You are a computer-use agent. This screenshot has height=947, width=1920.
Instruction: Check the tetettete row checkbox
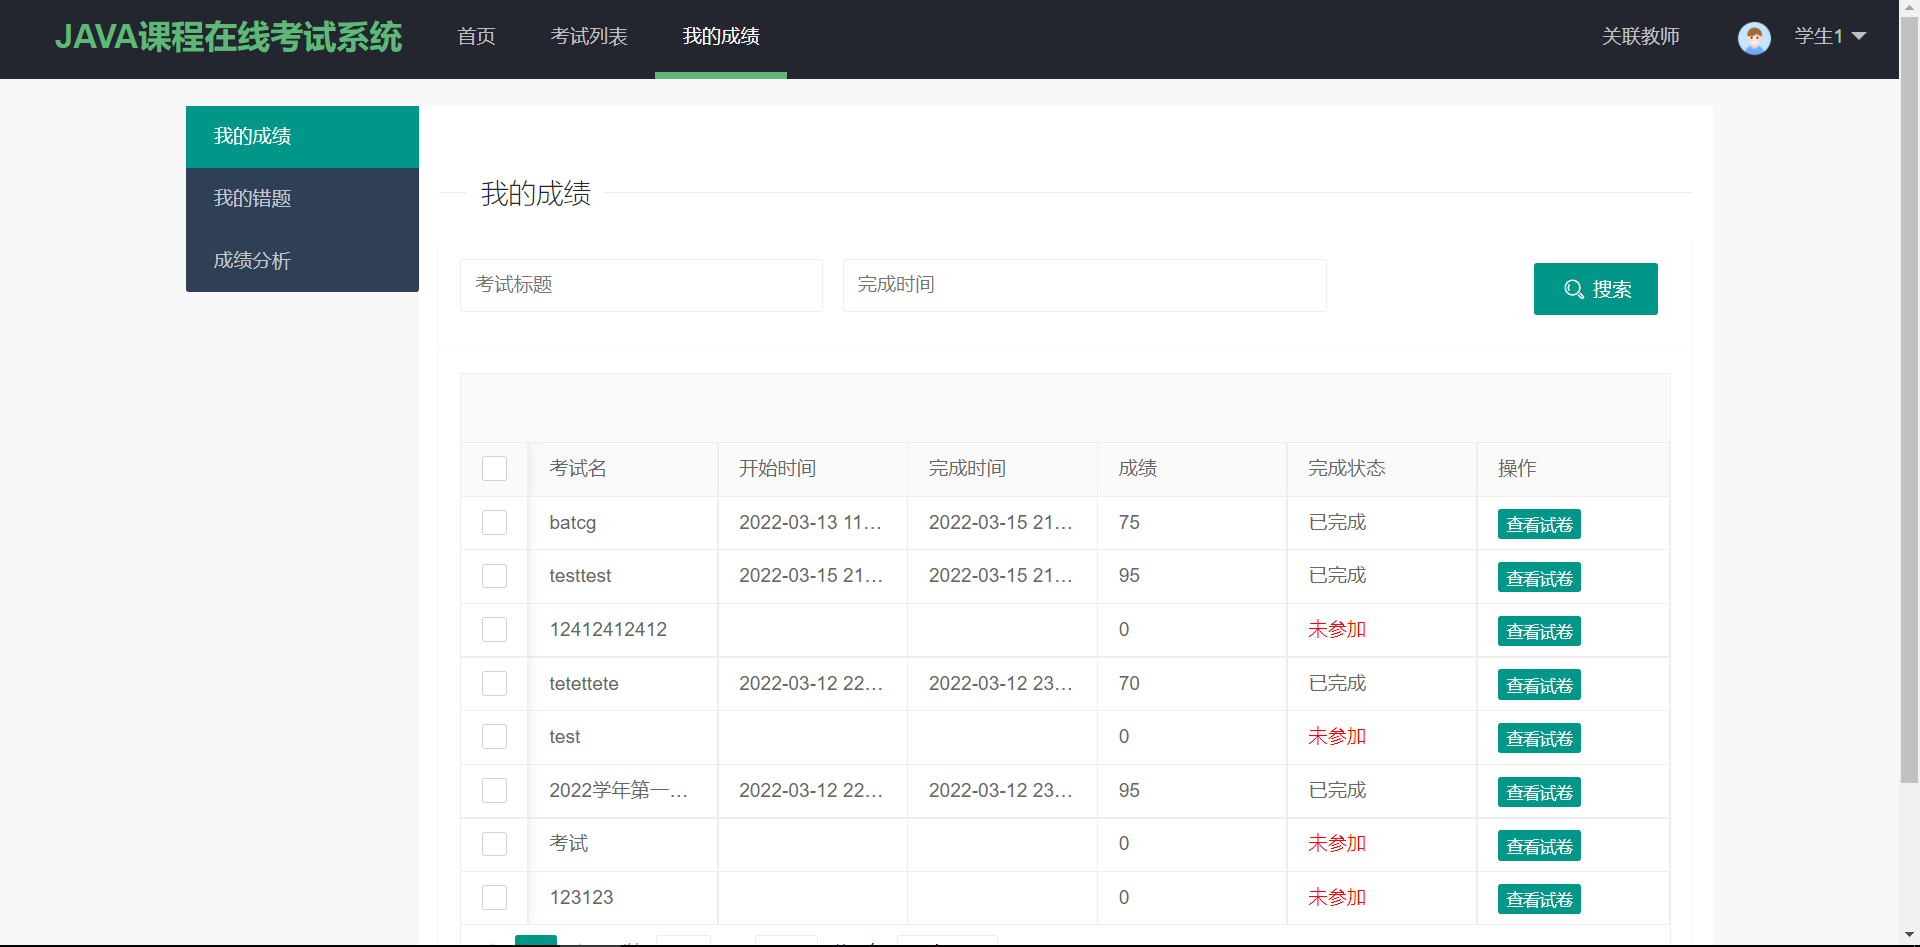(x=494, y=684)
